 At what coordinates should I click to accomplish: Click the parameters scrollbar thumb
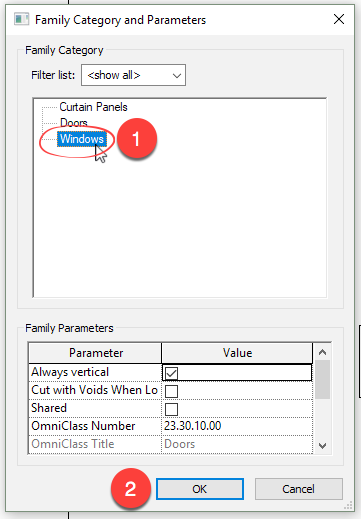pyautogui.click(x=322, y=379)
